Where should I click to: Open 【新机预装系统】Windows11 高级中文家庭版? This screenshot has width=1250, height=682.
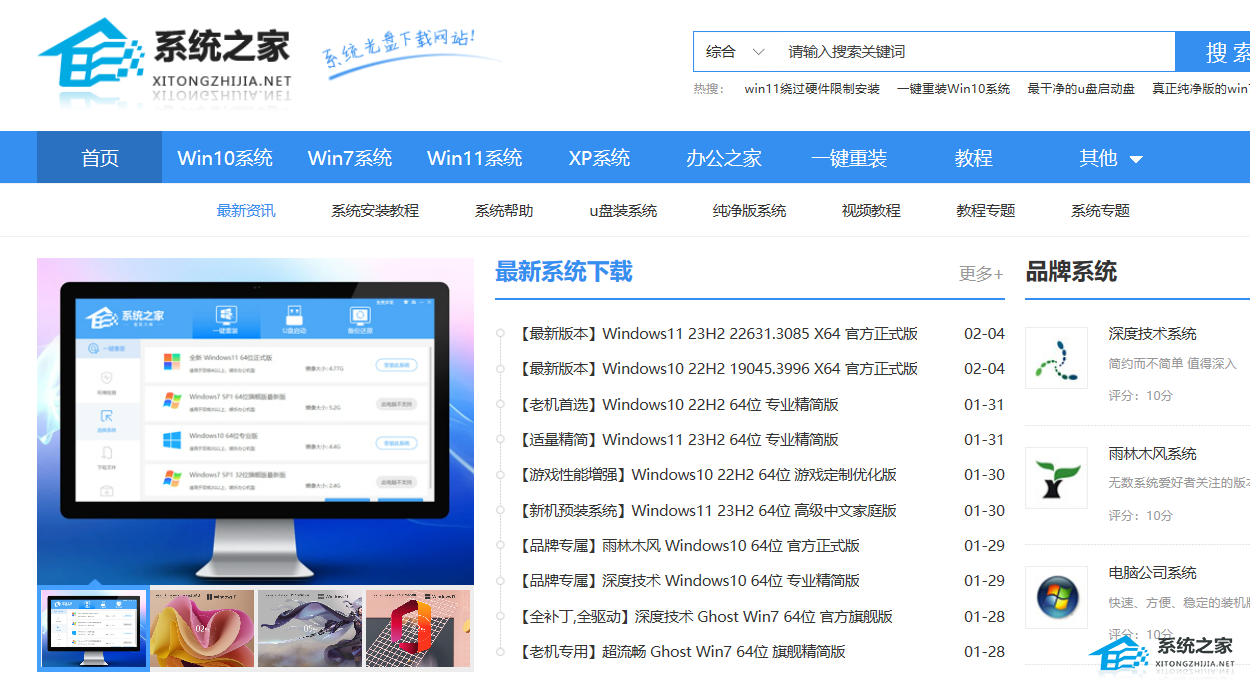pos(707,511)
